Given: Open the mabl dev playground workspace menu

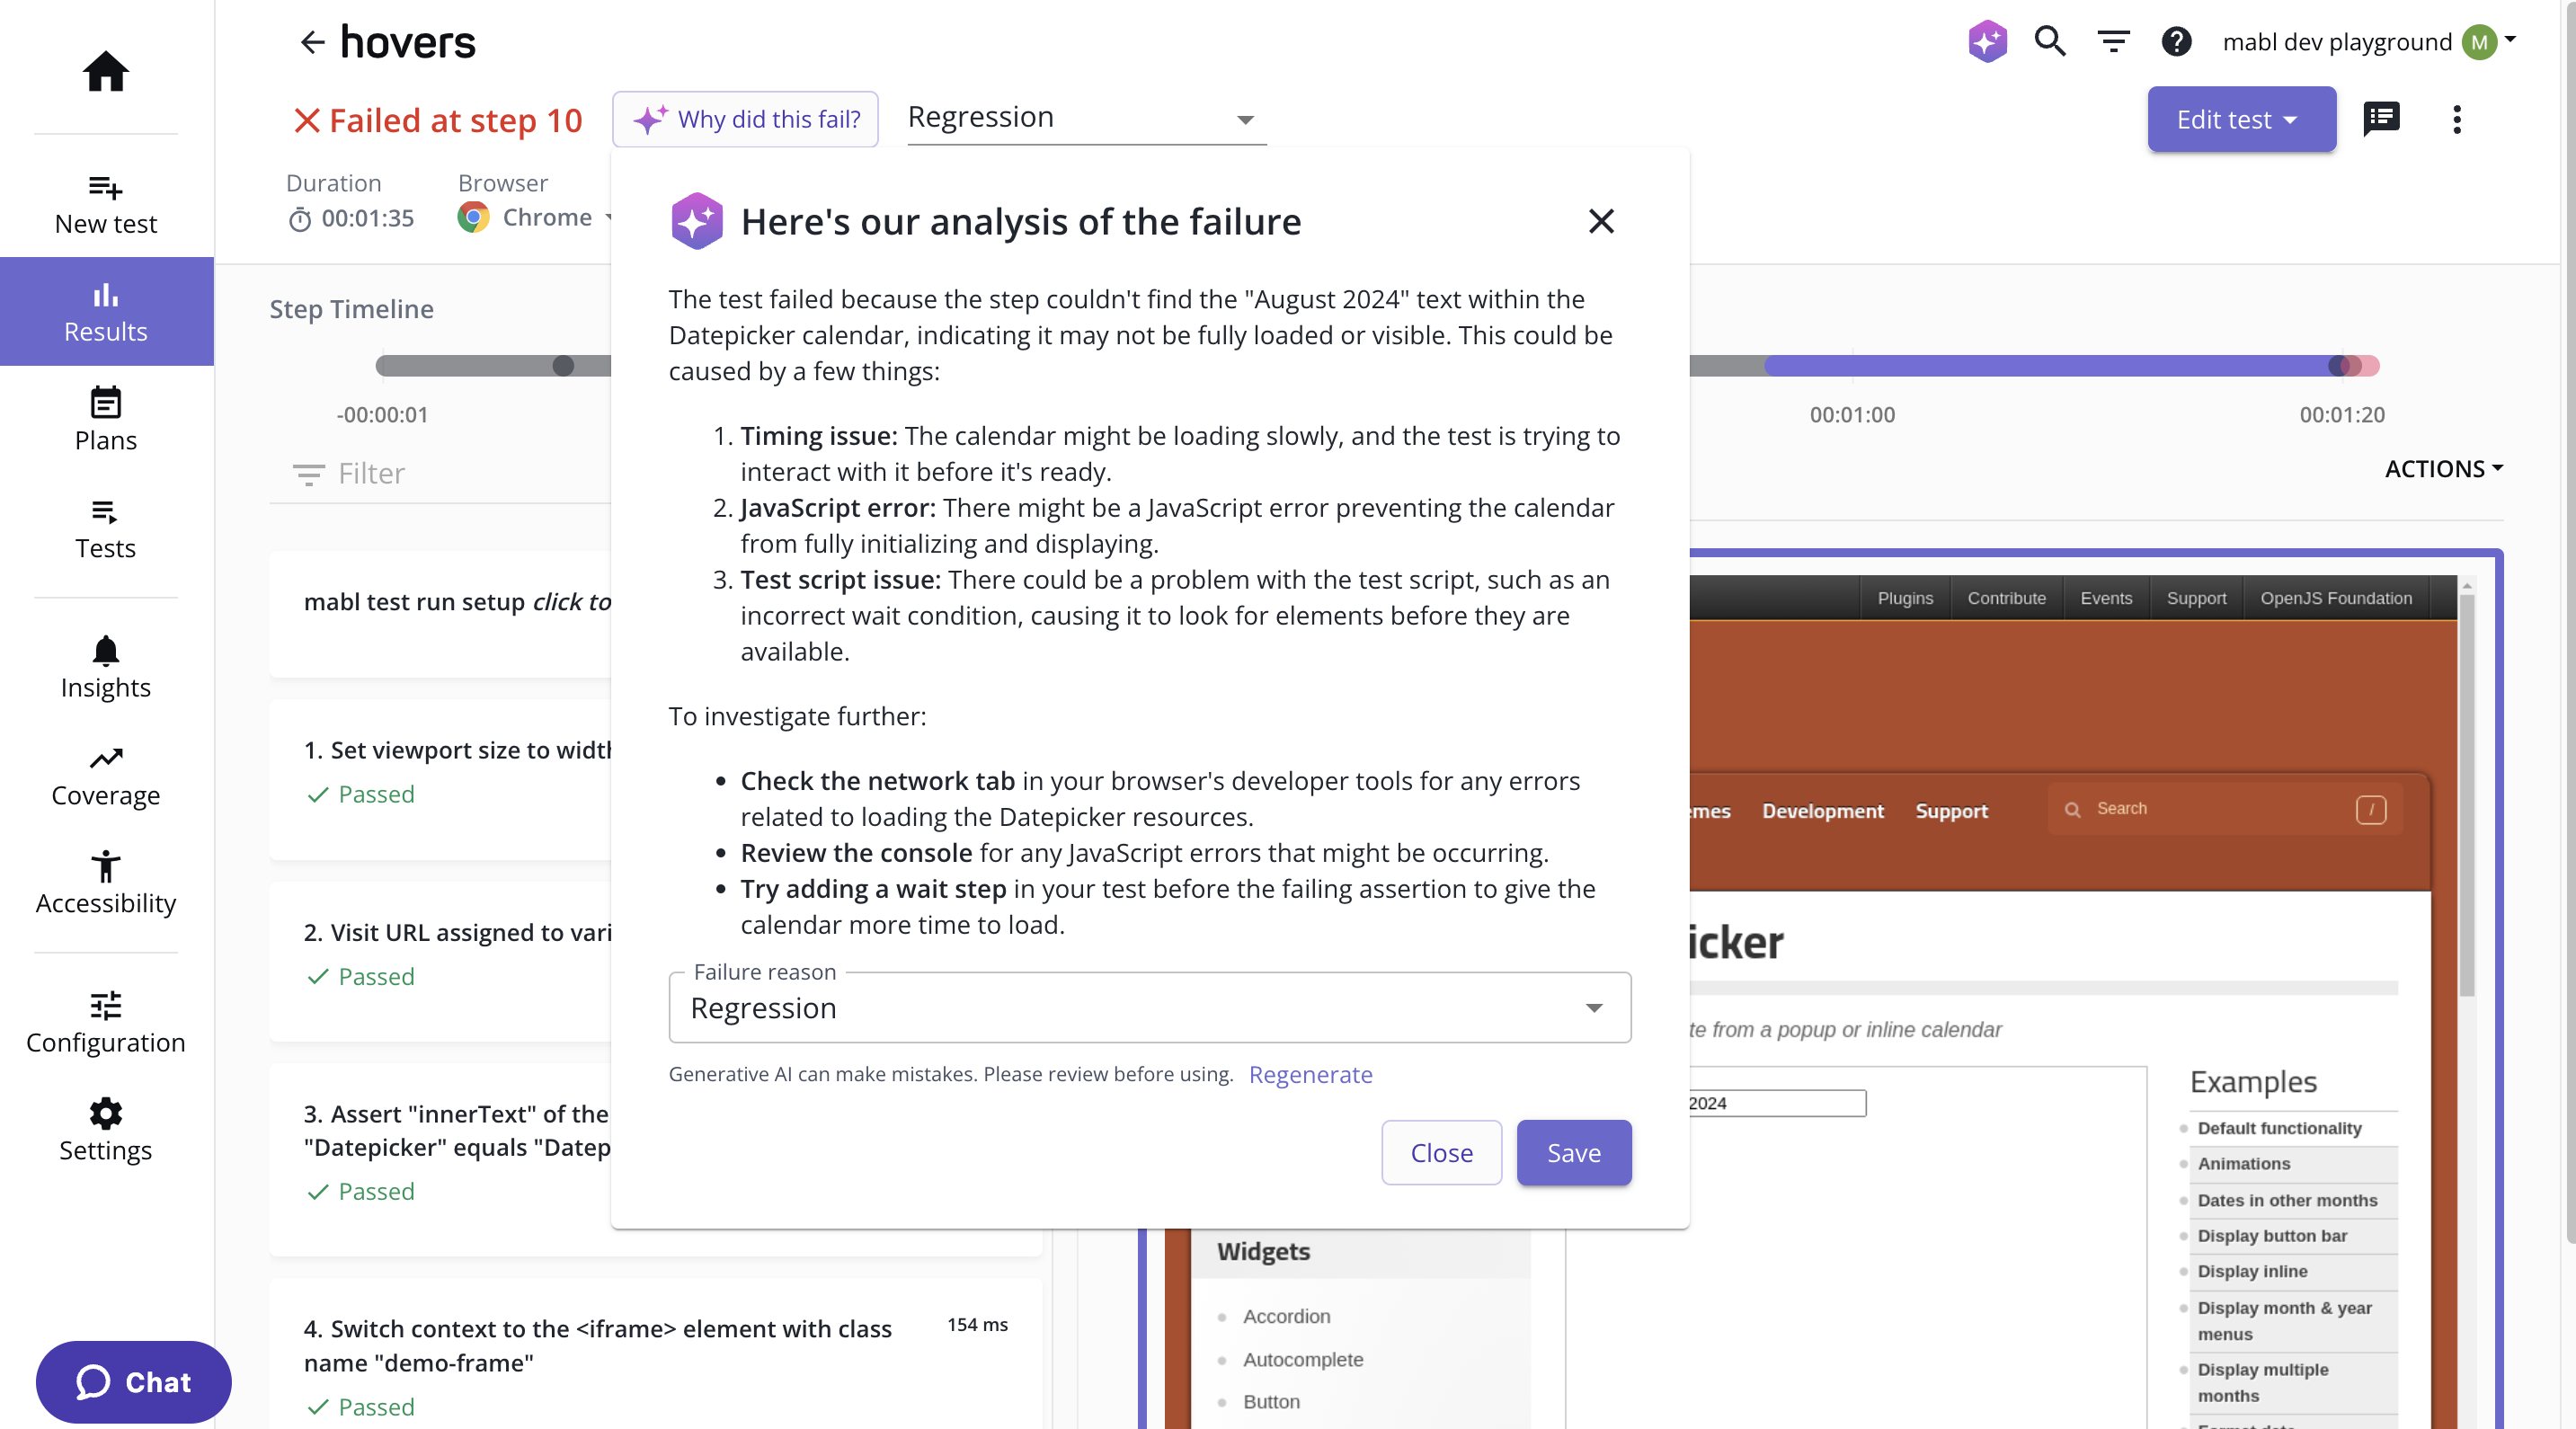Looking at the screenshot, I should tap(2368, 42).
